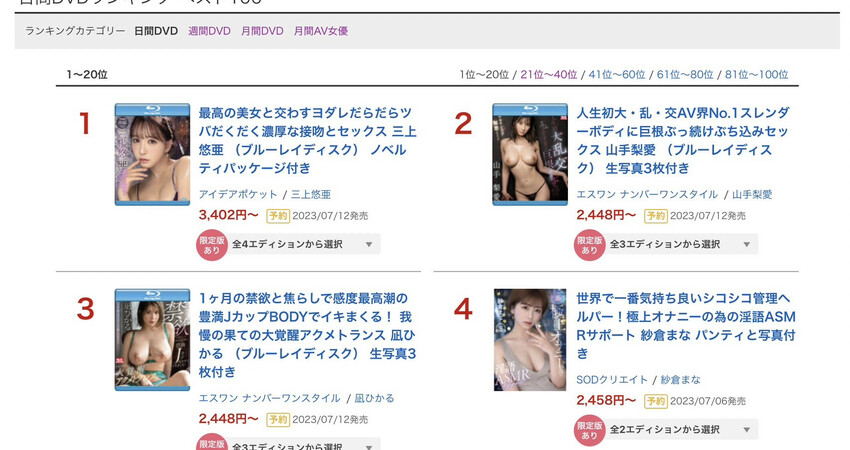
Task: Click the 限定版あり badge on rank 1 item
Action: coord(211,245)
